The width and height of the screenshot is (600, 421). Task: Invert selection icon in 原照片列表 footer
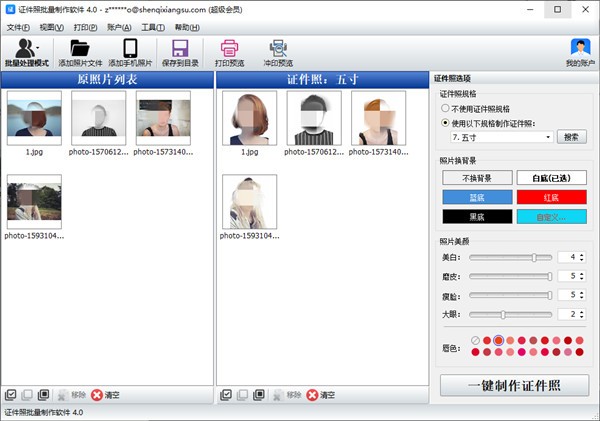pyautogui.click(x=43, y=395)
